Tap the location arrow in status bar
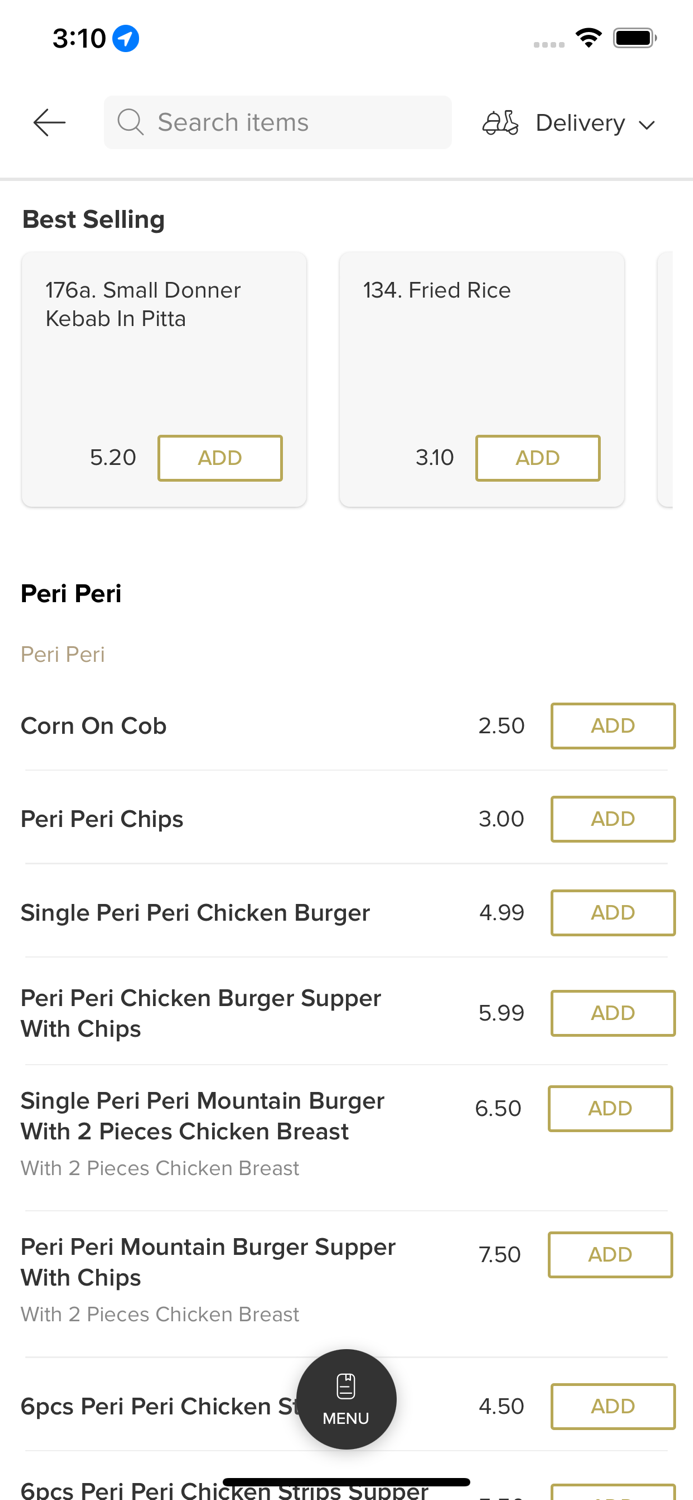The height and width of the screenshot is (1500, 693). 126,39
